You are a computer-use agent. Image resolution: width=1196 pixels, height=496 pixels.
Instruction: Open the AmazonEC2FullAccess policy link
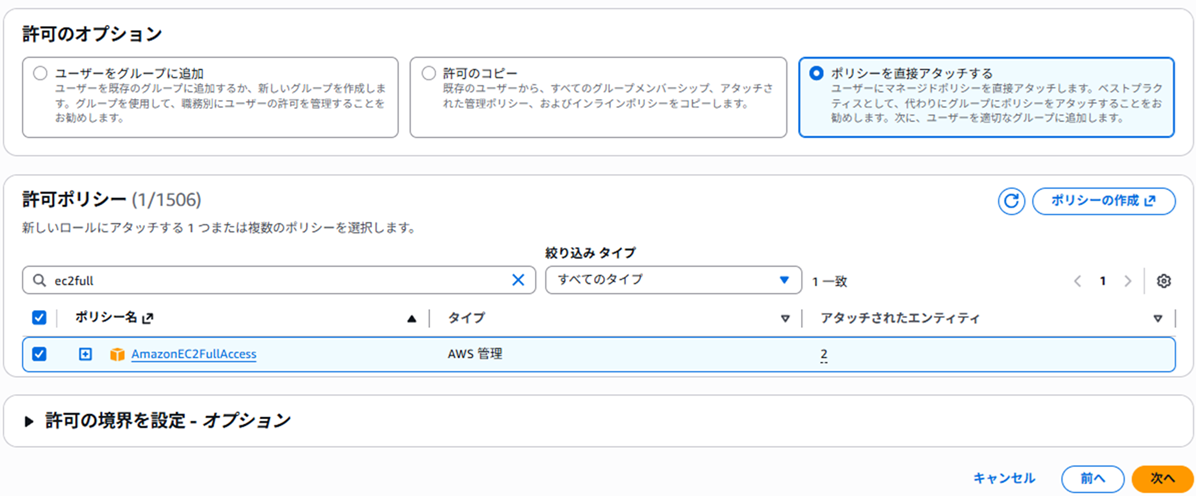[x=194, y=354]
